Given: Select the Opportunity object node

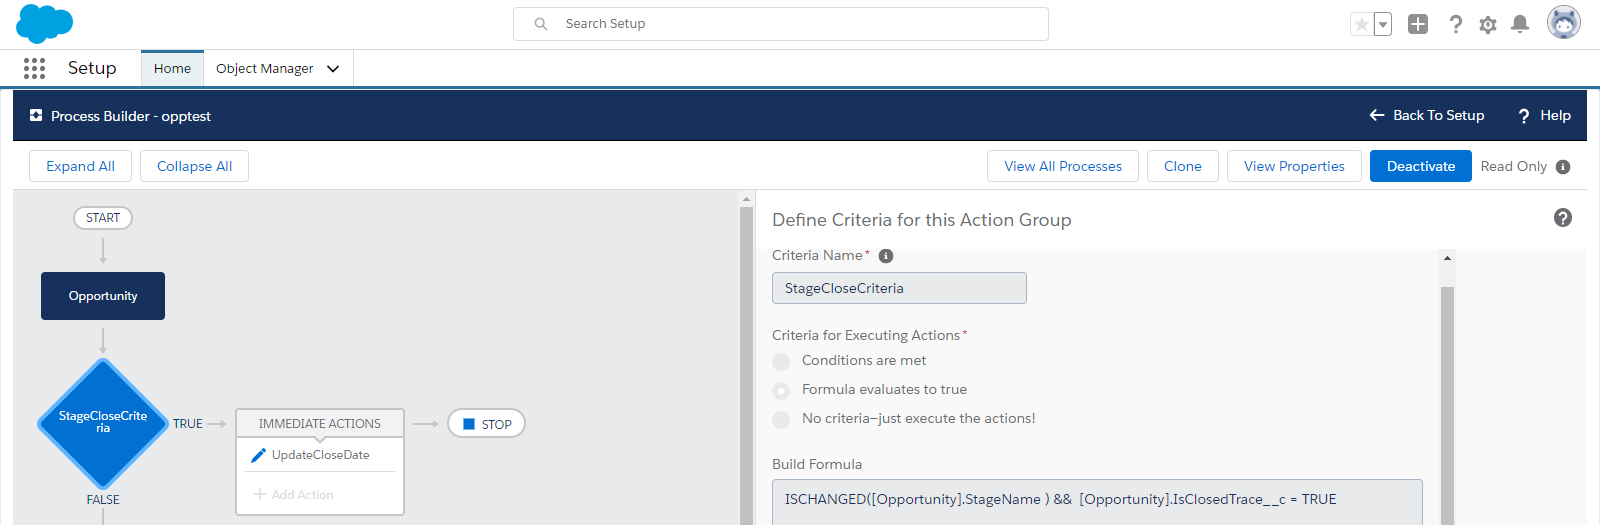Looking at the screenshot, I should [x=103, y=296].
